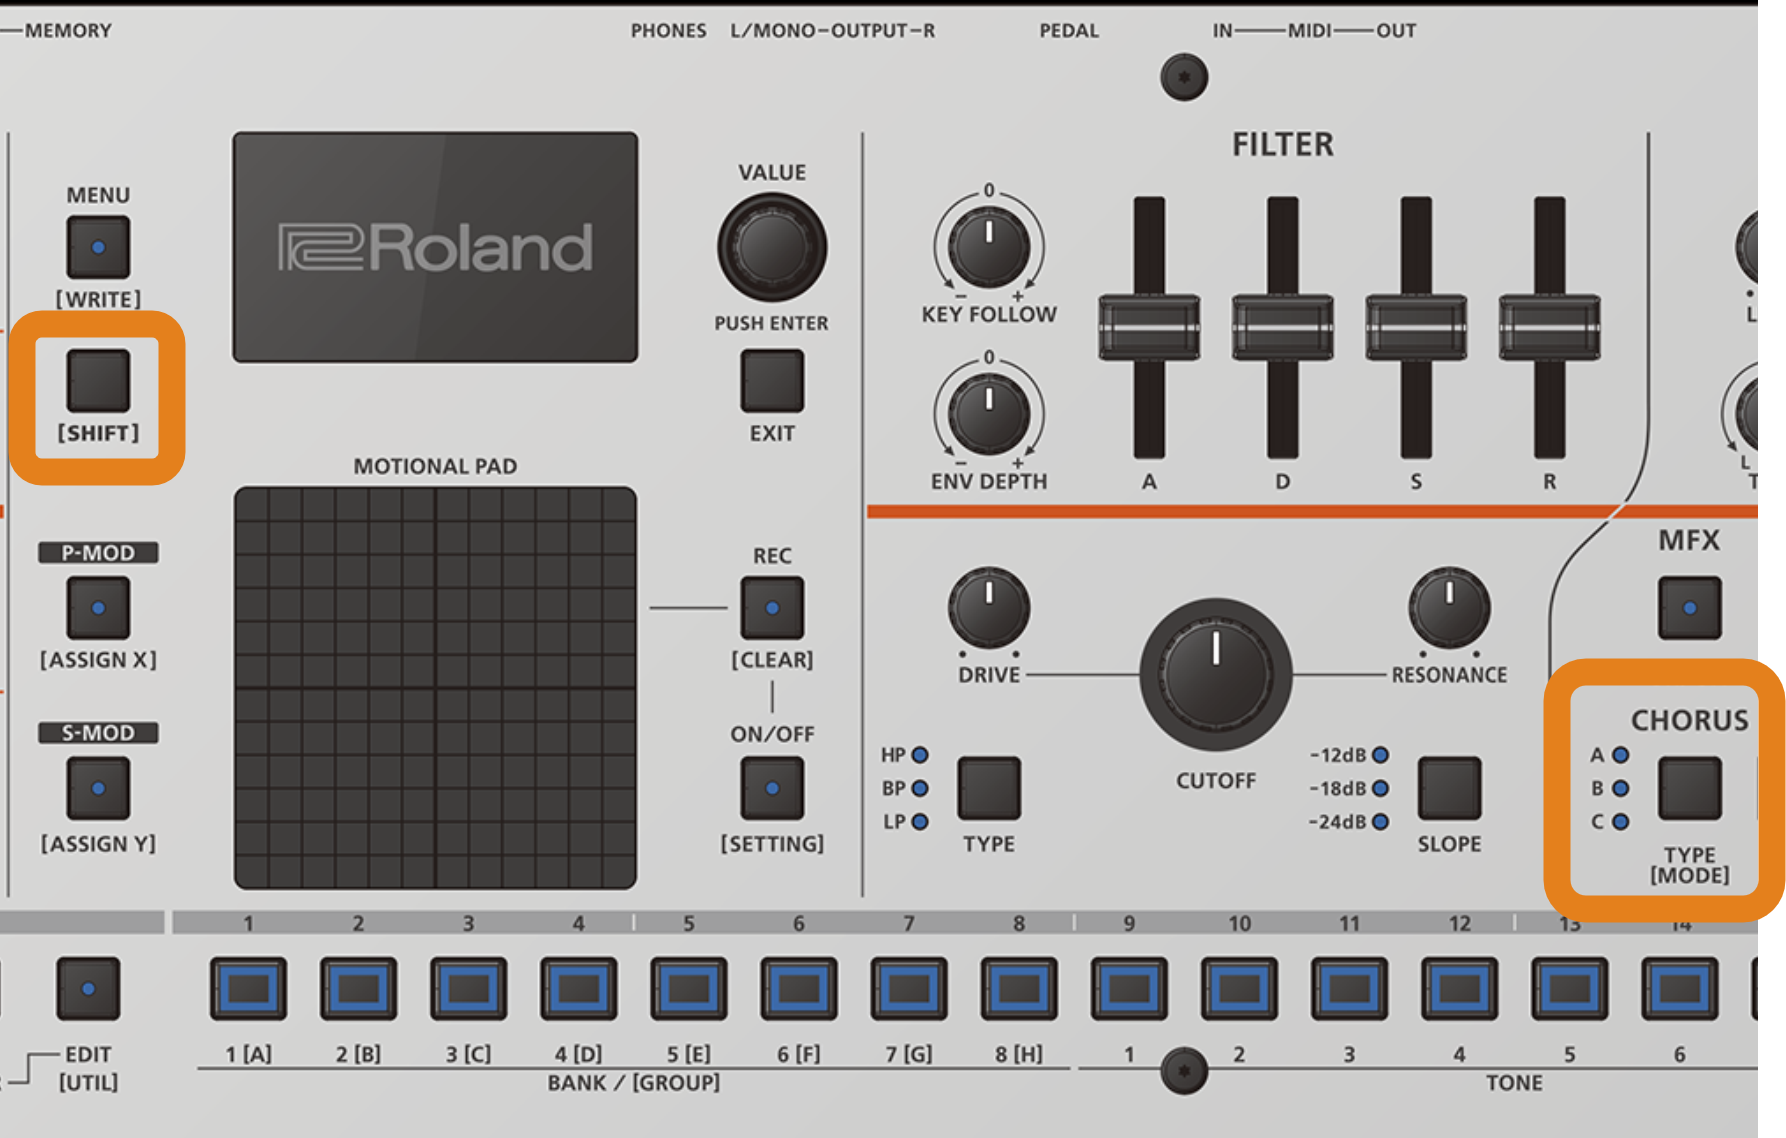
Task: Click the REC [CLEAR] button
Action: point(772,607)
